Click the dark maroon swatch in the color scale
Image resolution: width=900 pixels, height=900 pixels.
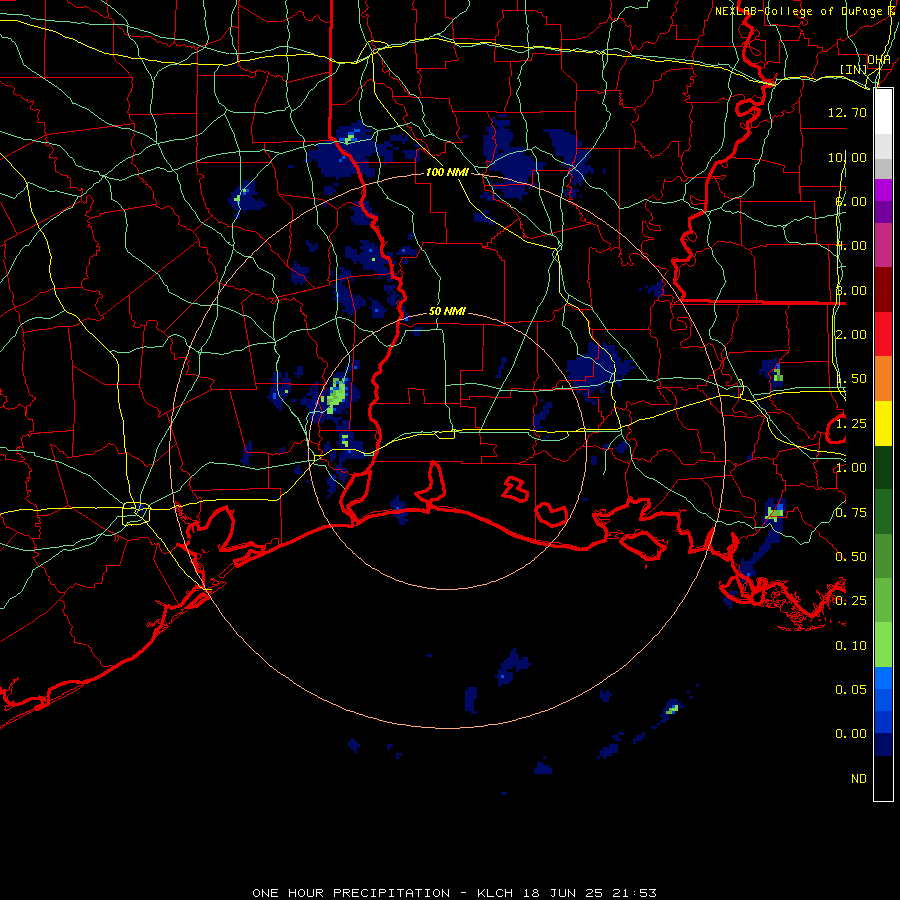tap(883, 289)
